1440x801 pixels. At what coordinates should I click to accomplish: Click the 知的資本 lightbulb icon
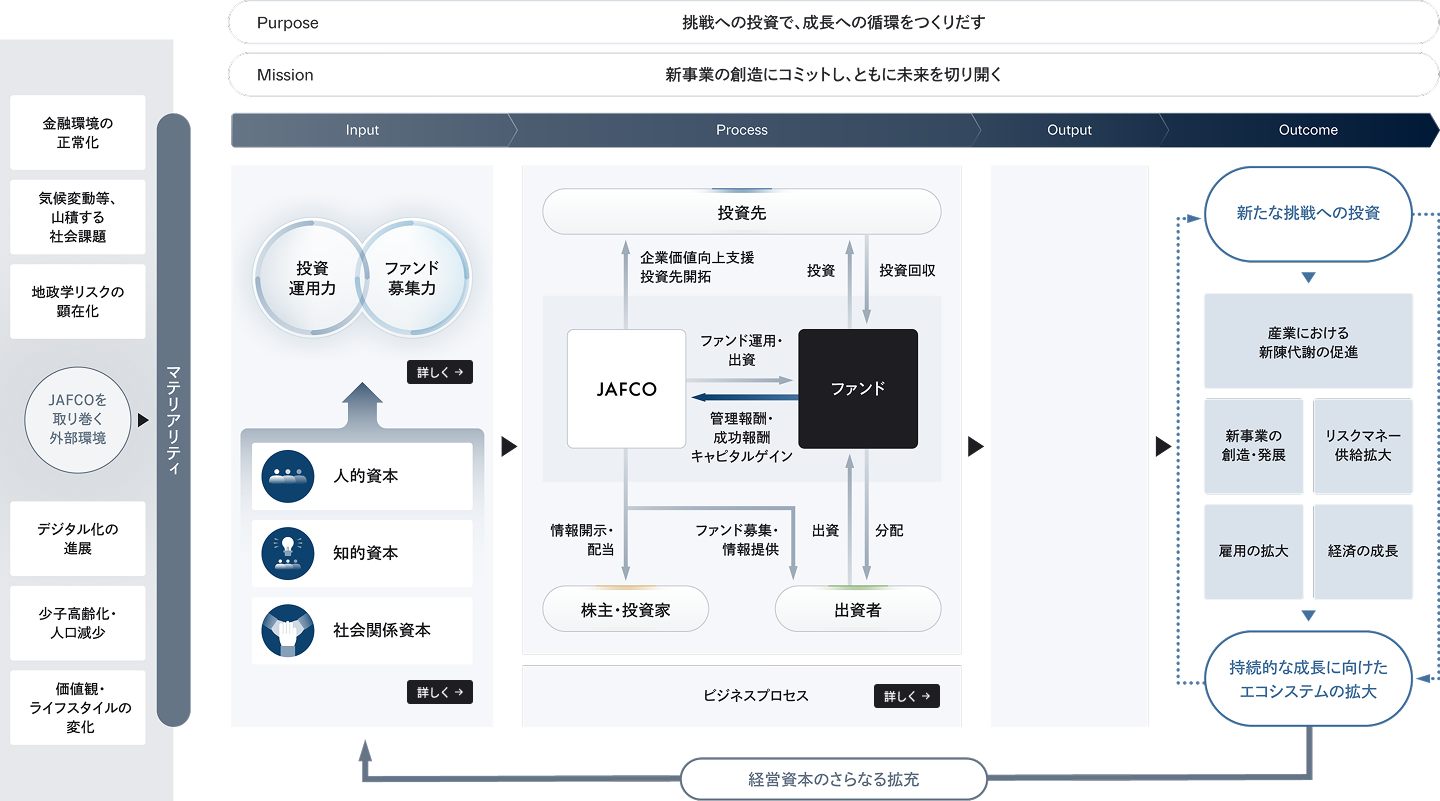click(288, 553)
